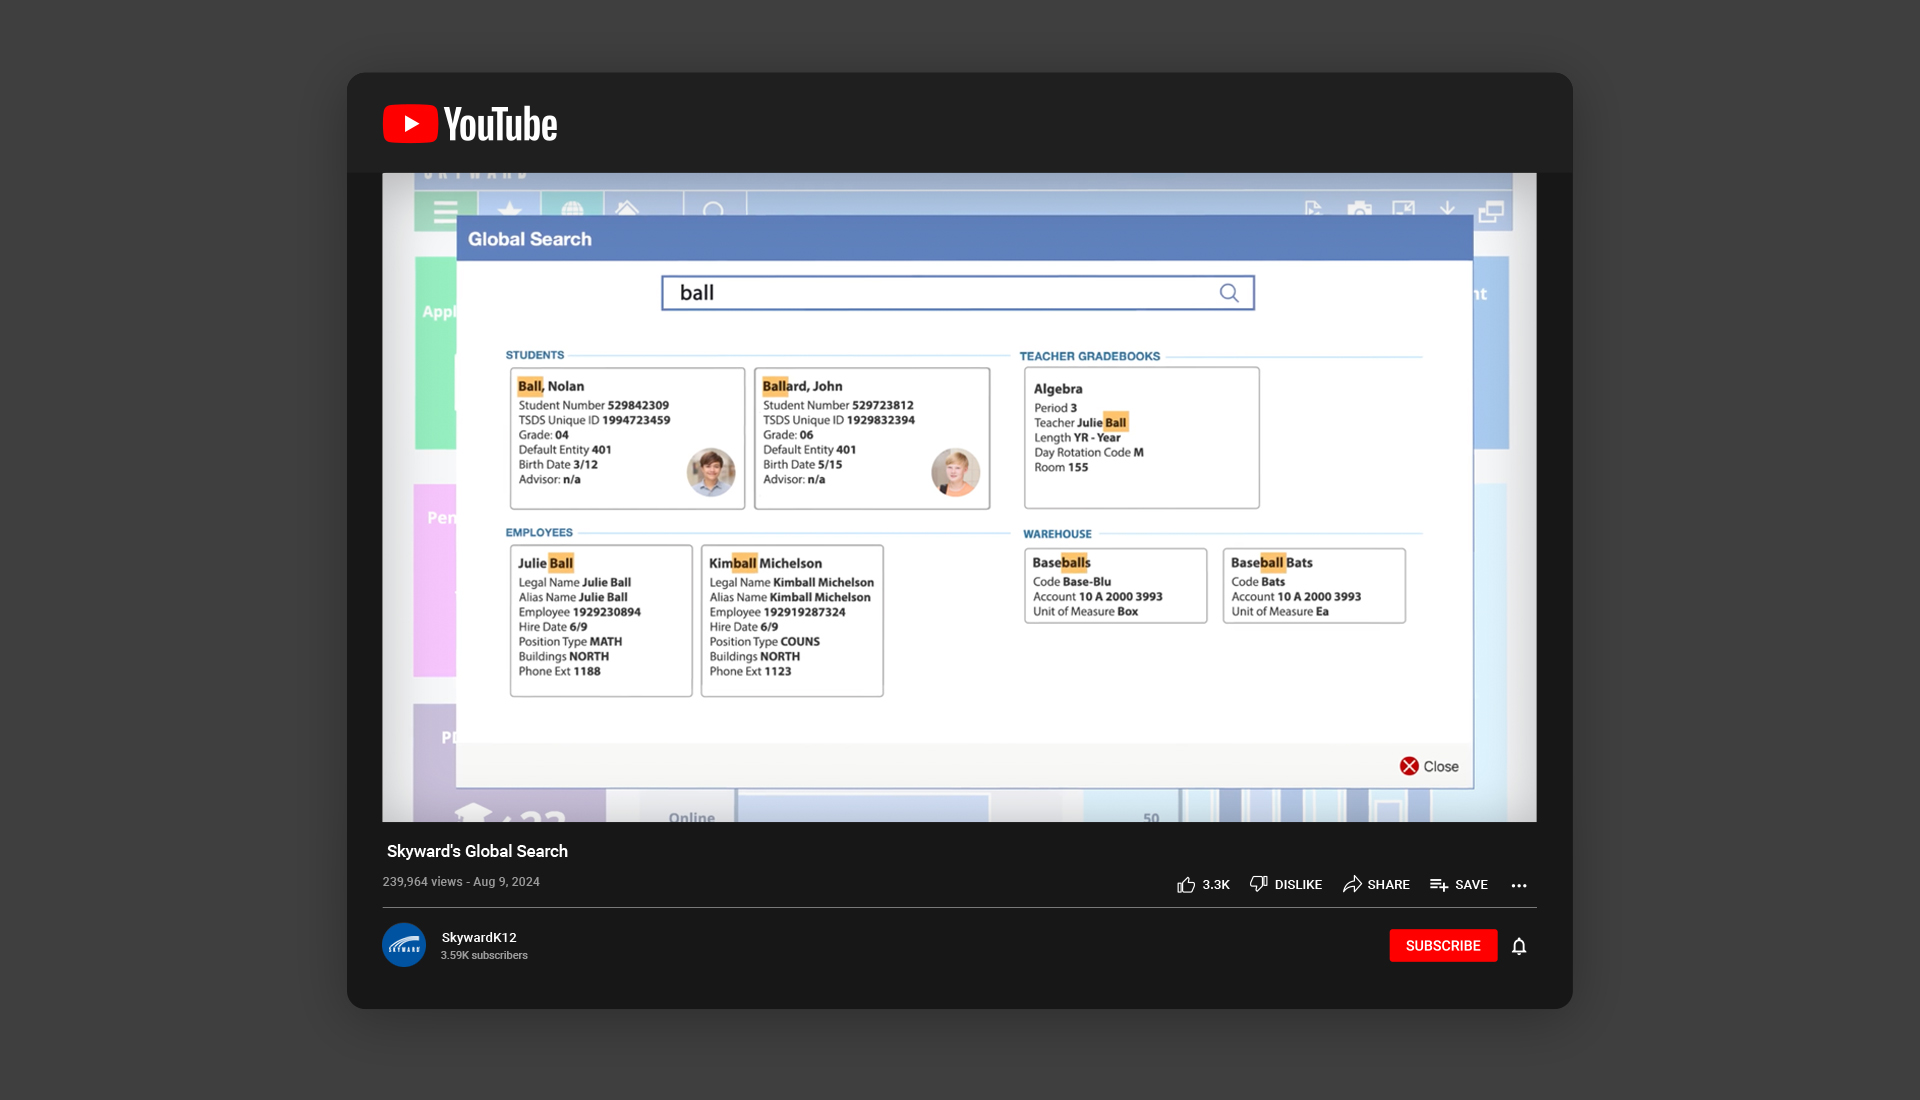Click the SkywardK12 channel name
1920x1100 pixels.
point(479,938)
